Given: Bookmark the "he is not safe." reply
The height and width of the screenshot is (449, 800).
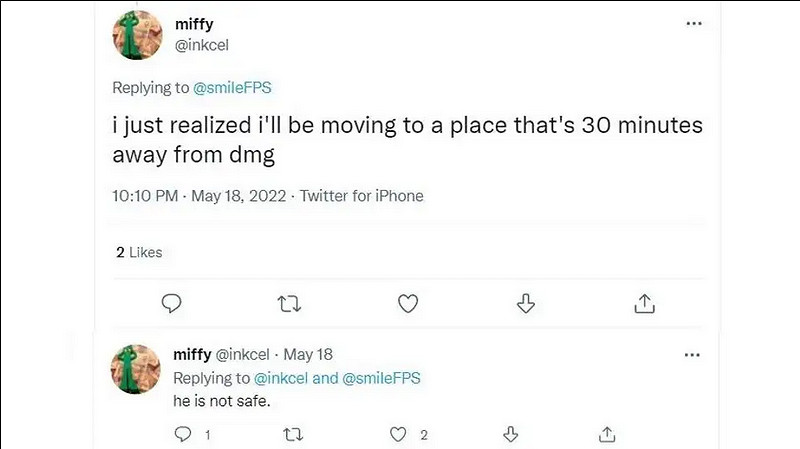Looking at the screenshot, I should click(x=509, y=434).
